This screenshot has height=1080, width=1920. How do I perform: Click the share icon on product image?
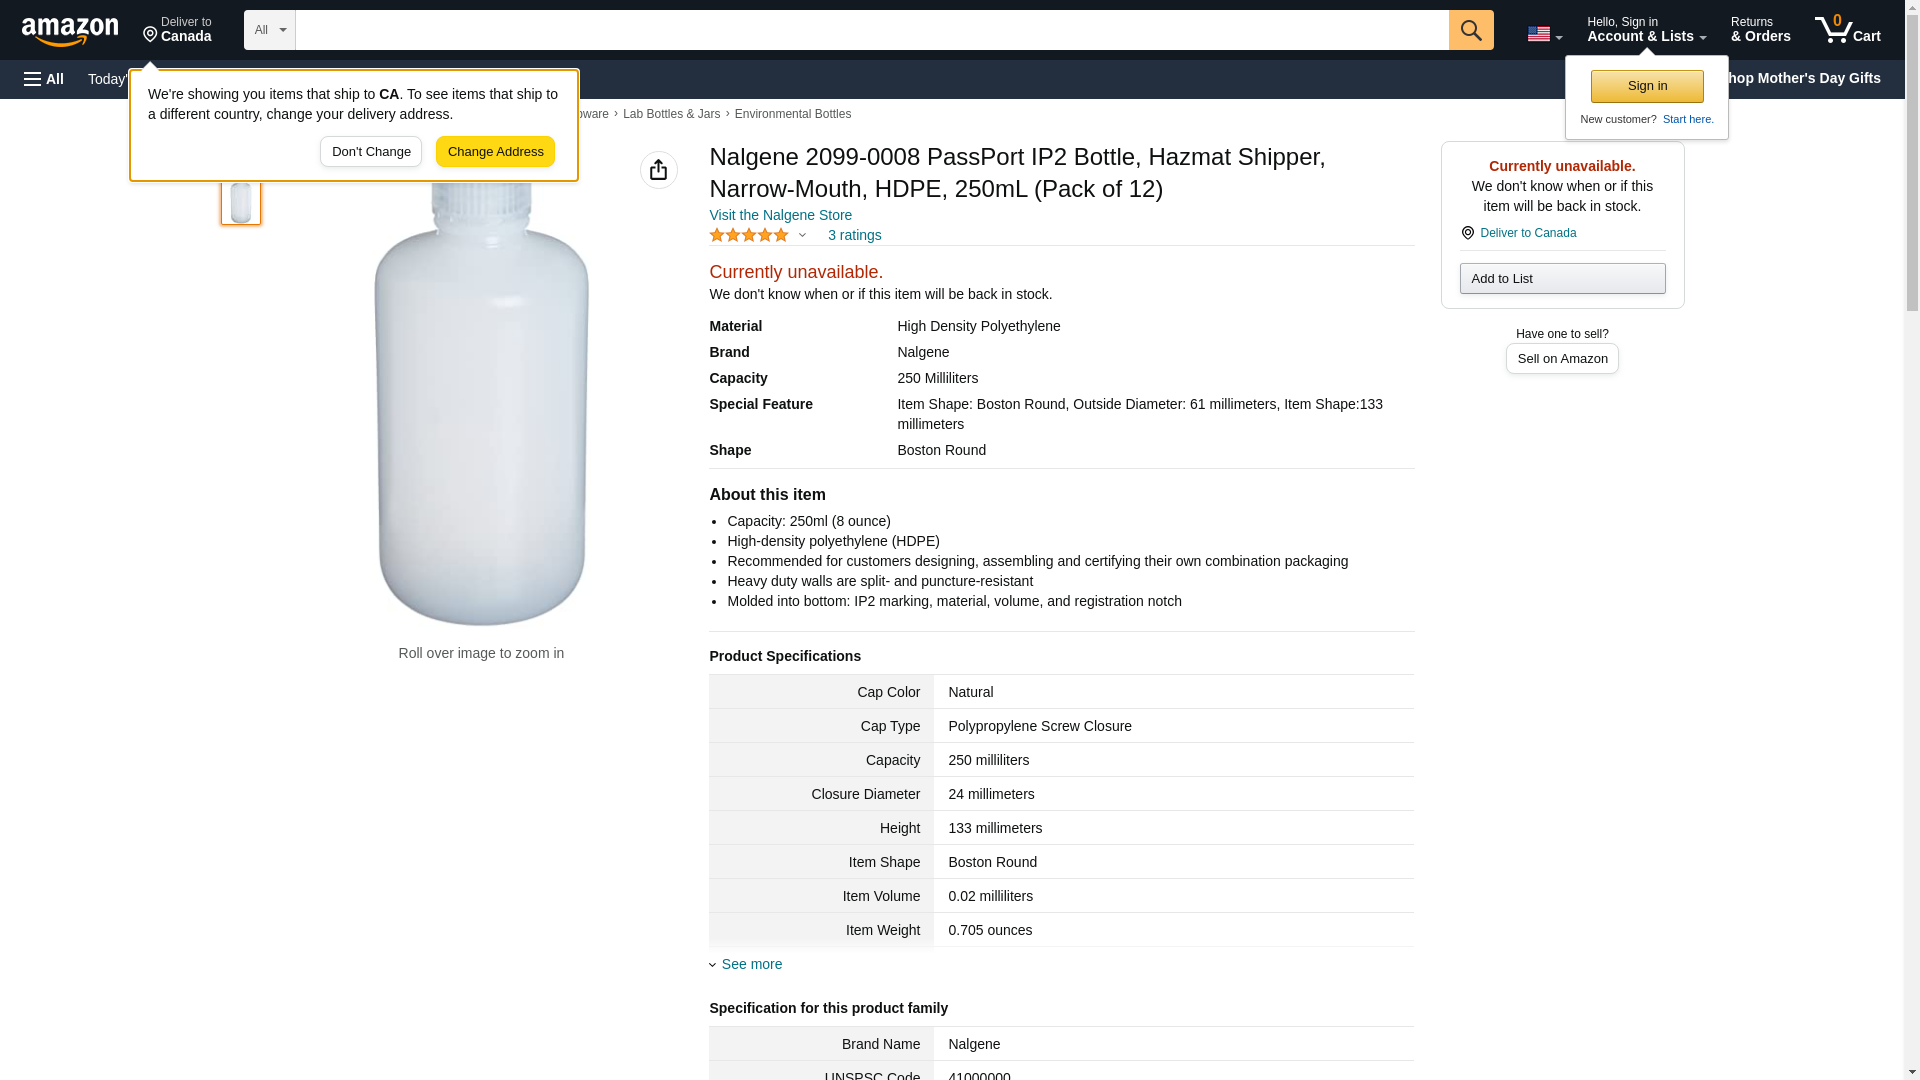click(x=658, y=170)
